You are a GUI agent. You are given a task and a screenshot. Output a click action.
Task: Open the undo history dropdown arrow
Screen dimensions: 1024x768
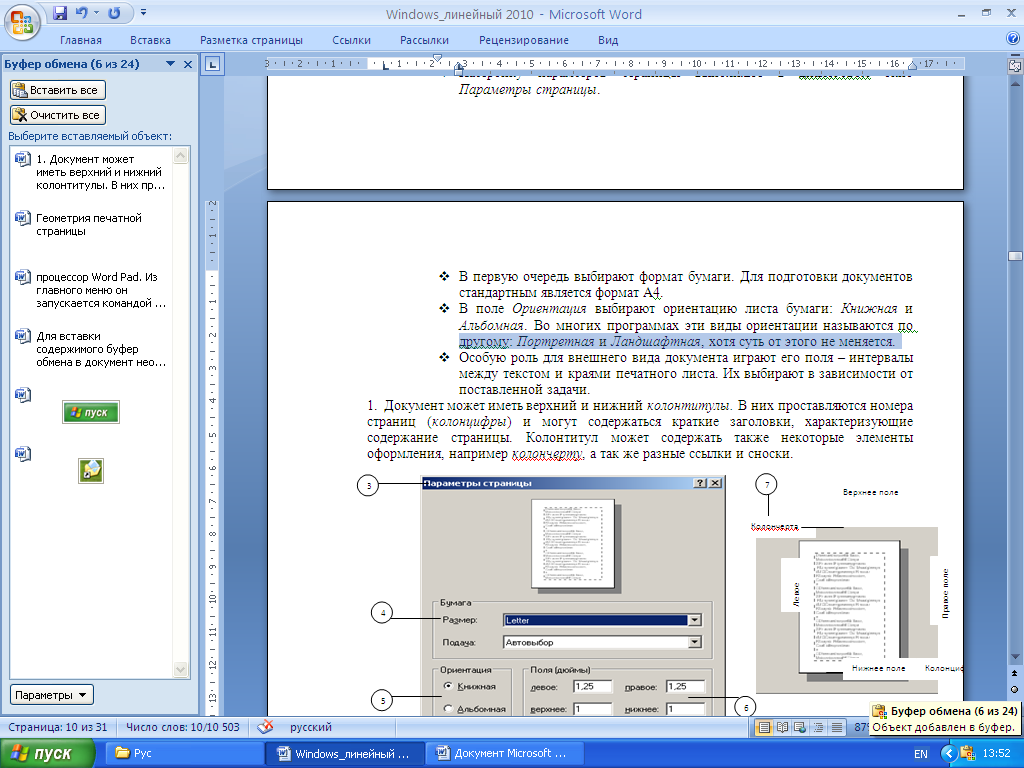tap(97, 13)
